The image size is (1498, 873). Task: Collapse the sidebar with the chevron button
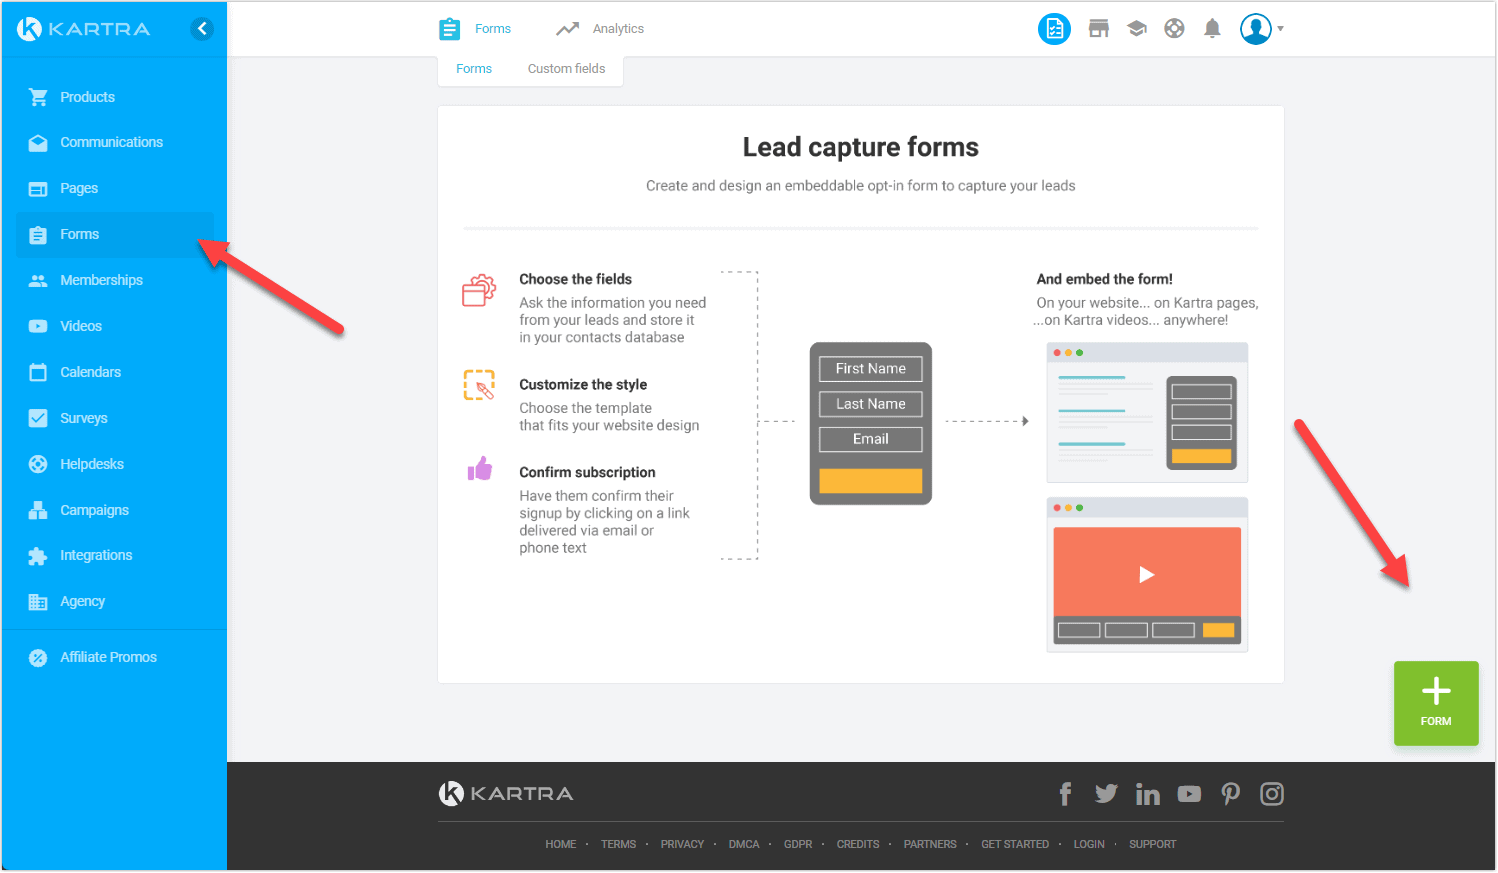202,29
